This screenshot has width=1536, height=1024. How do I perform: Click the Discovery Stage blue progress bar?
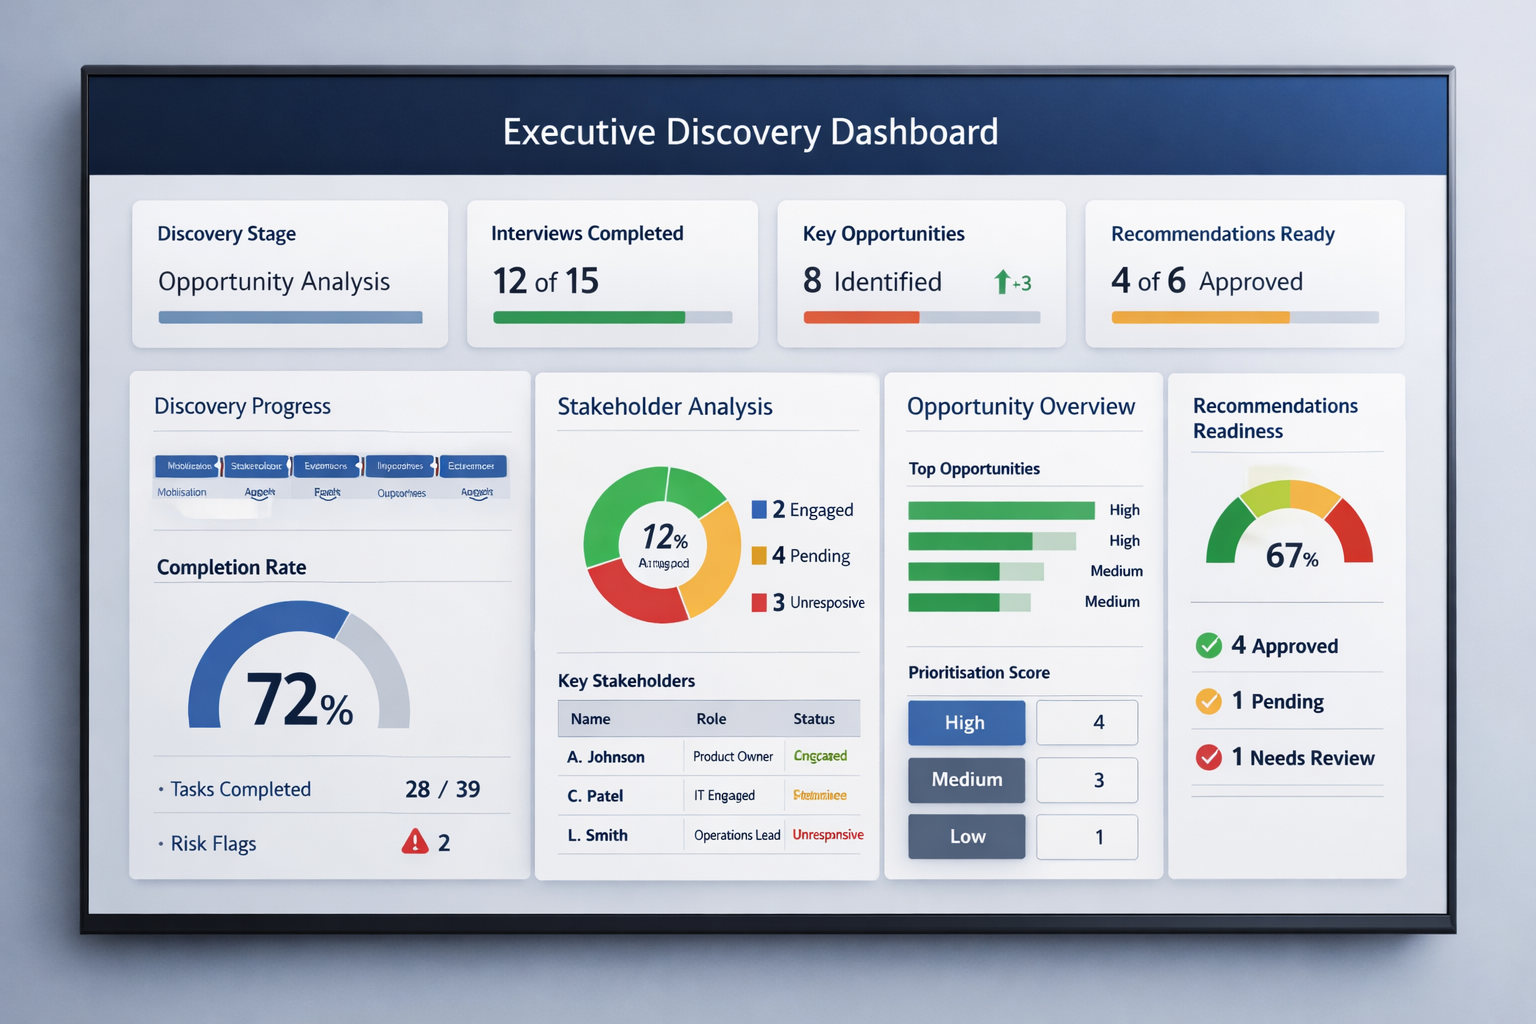coord(290,317)
